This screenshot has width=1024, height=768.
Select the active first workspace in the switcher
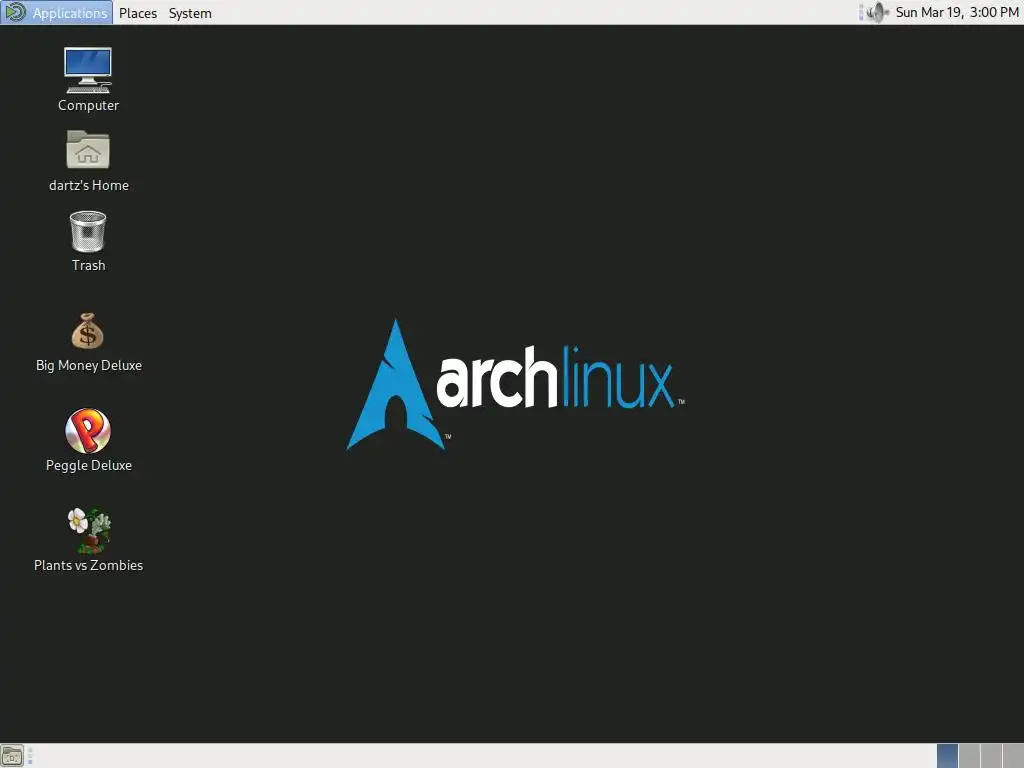[948, 756]
